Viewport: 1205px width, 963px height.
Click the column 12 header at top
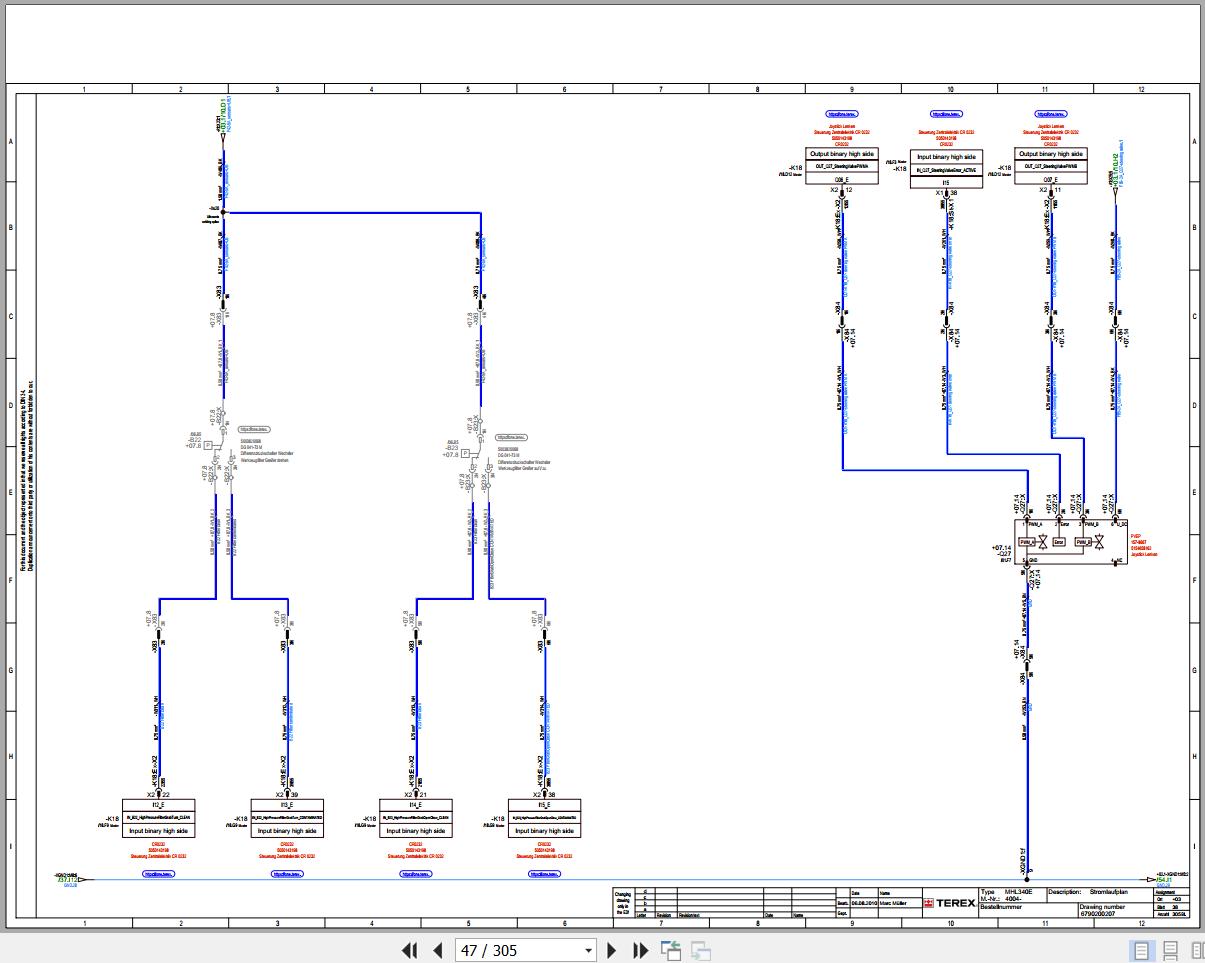[1140, 90]
